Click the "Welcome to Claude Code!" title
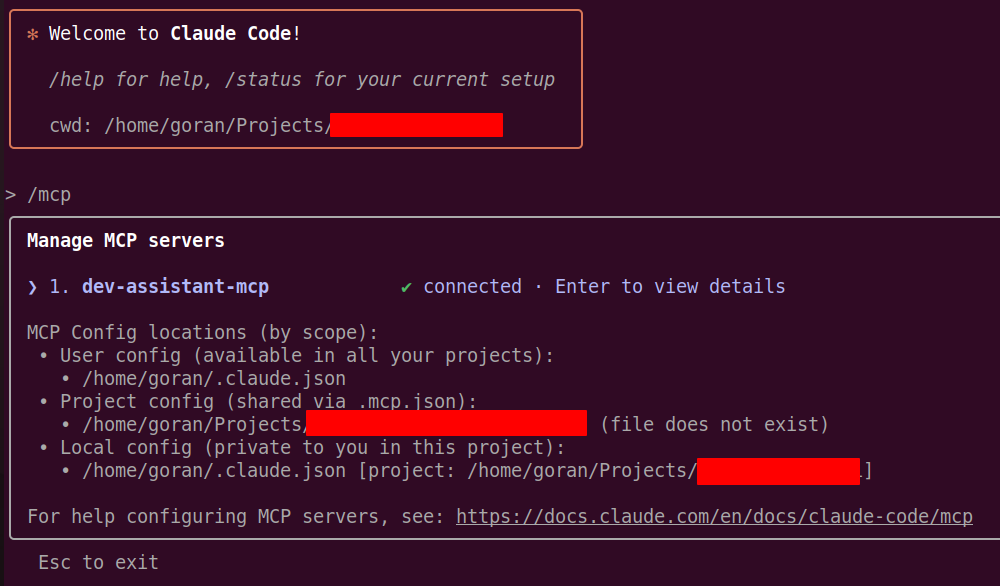 click(175, 34)
